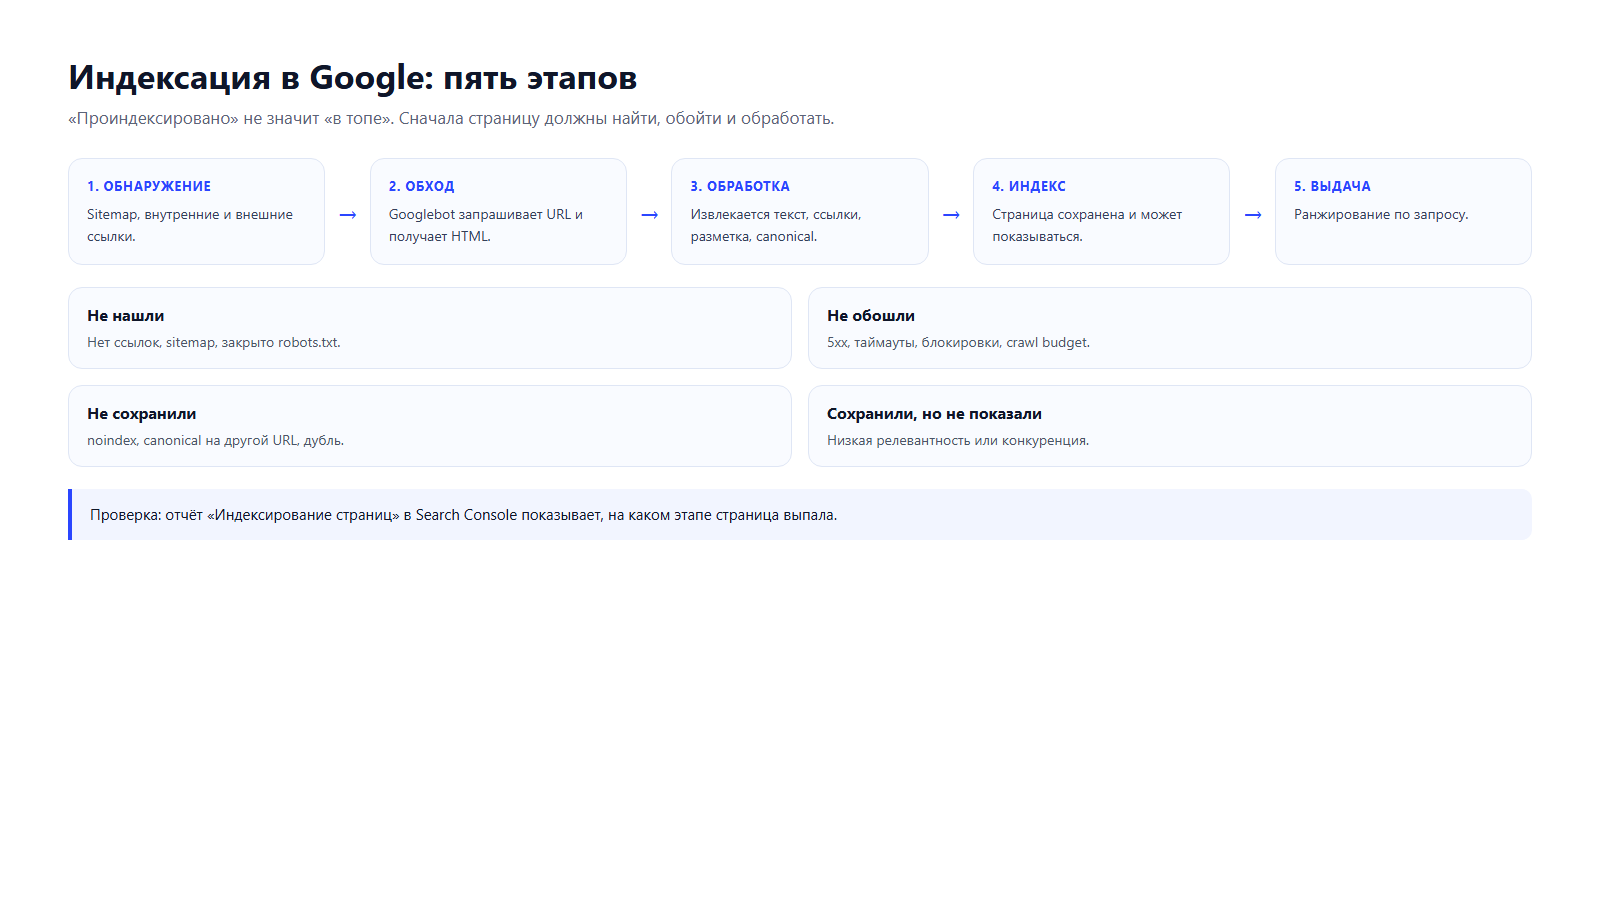Click the "Не обошли" card title
The height and width of the screenshot is (900, 1600).
[x=871, y=315]
